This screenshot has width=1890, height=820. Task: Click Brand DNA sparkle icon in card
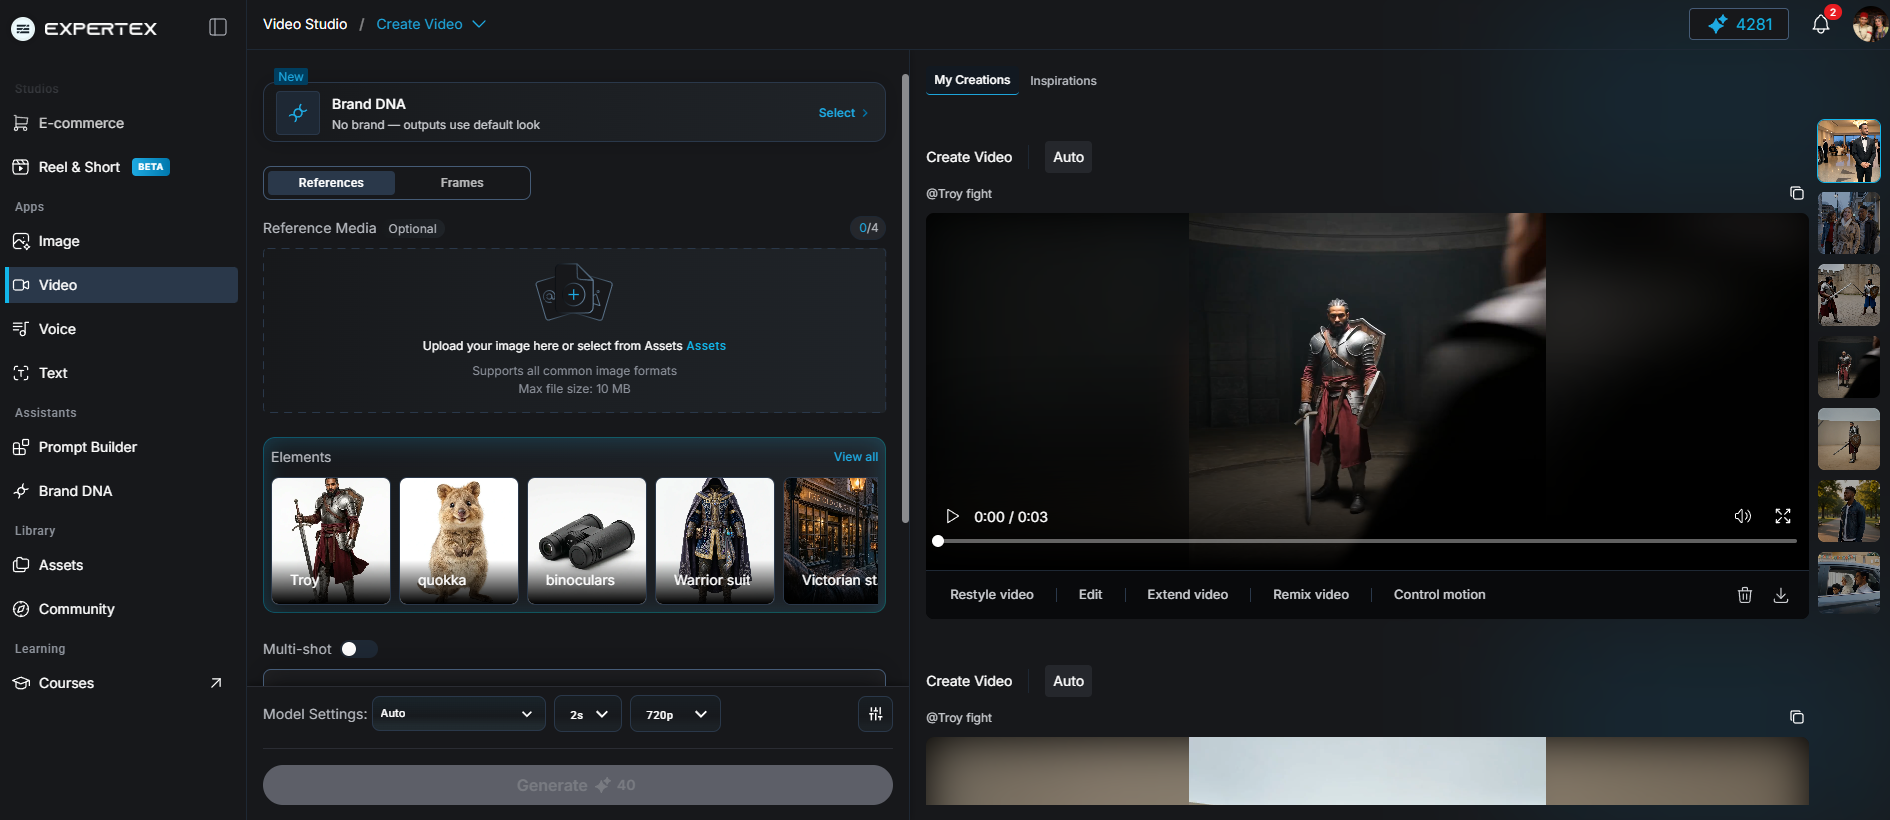[298, 113]
